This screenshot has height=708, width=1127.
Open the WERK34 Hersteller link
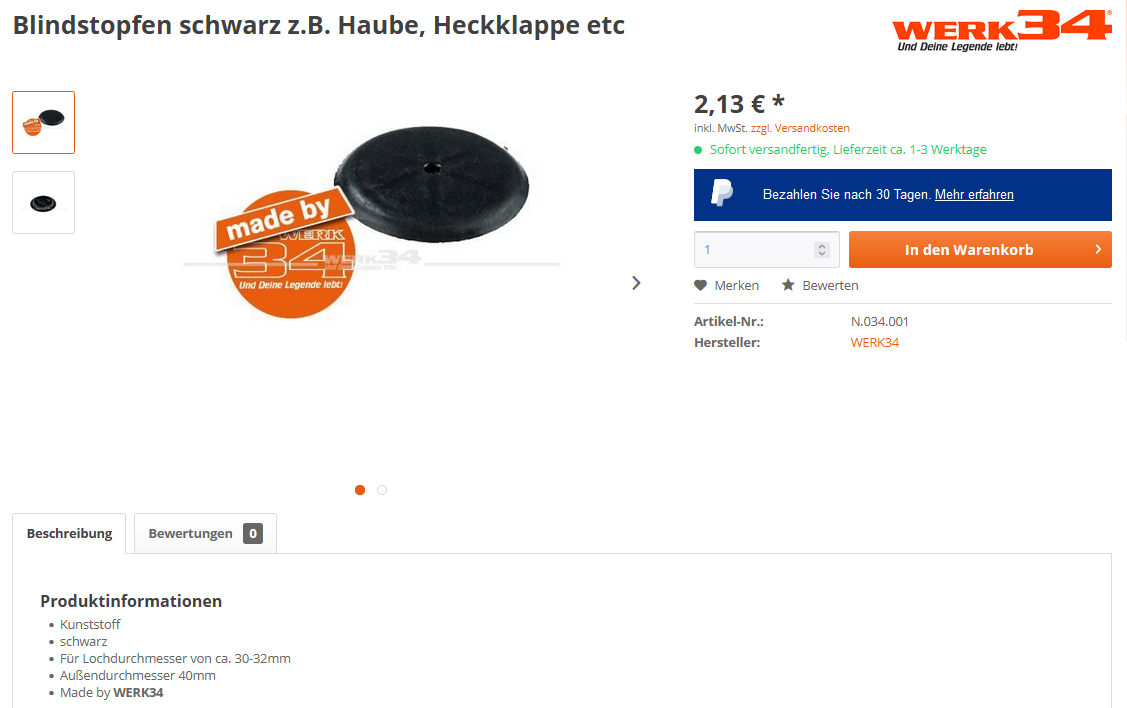click(x=875, y=343)
